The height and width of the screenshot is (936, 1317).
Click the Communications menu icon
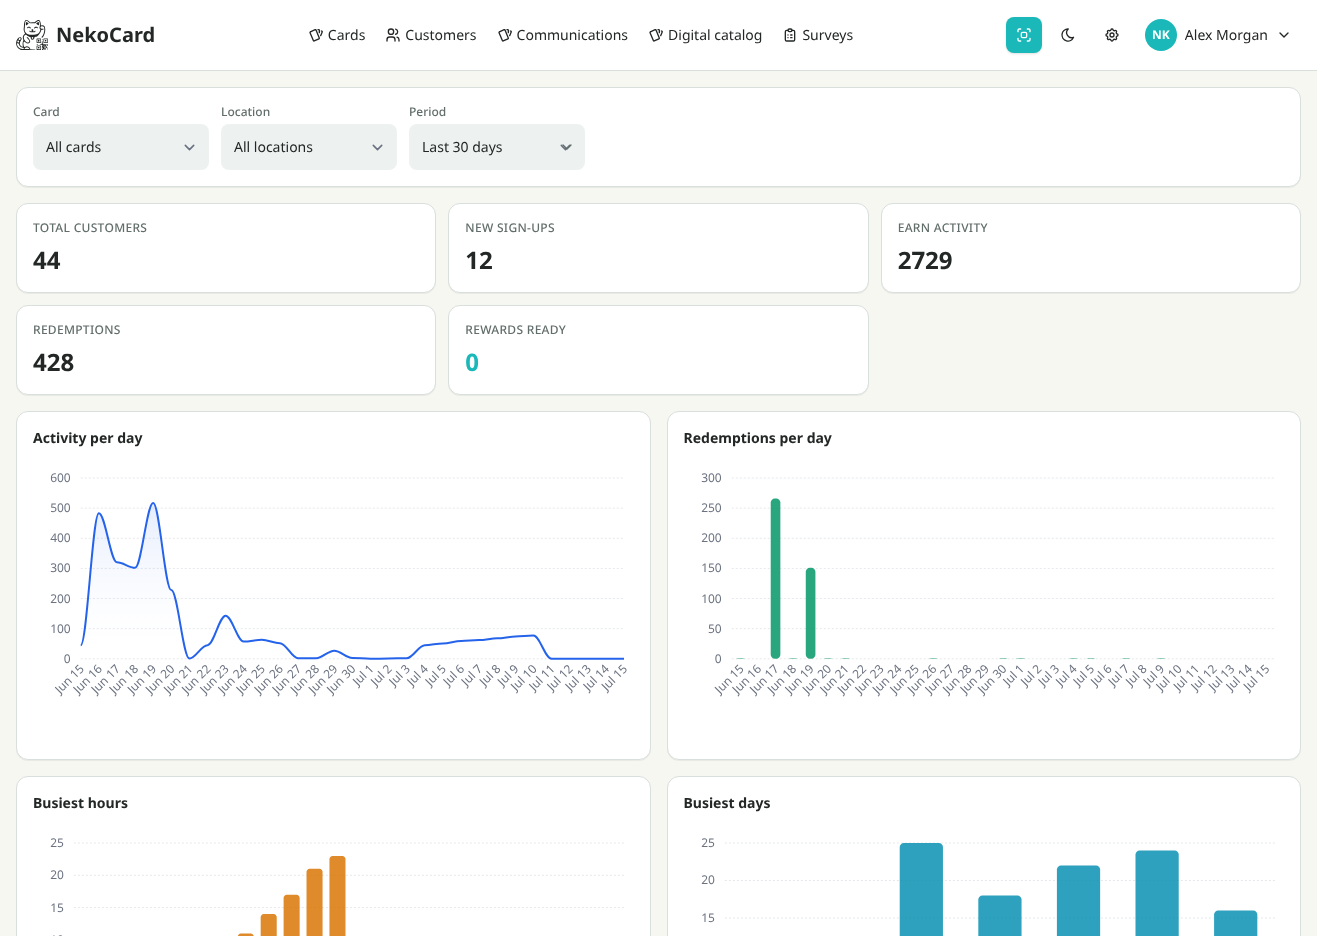[x=505, y=35]
